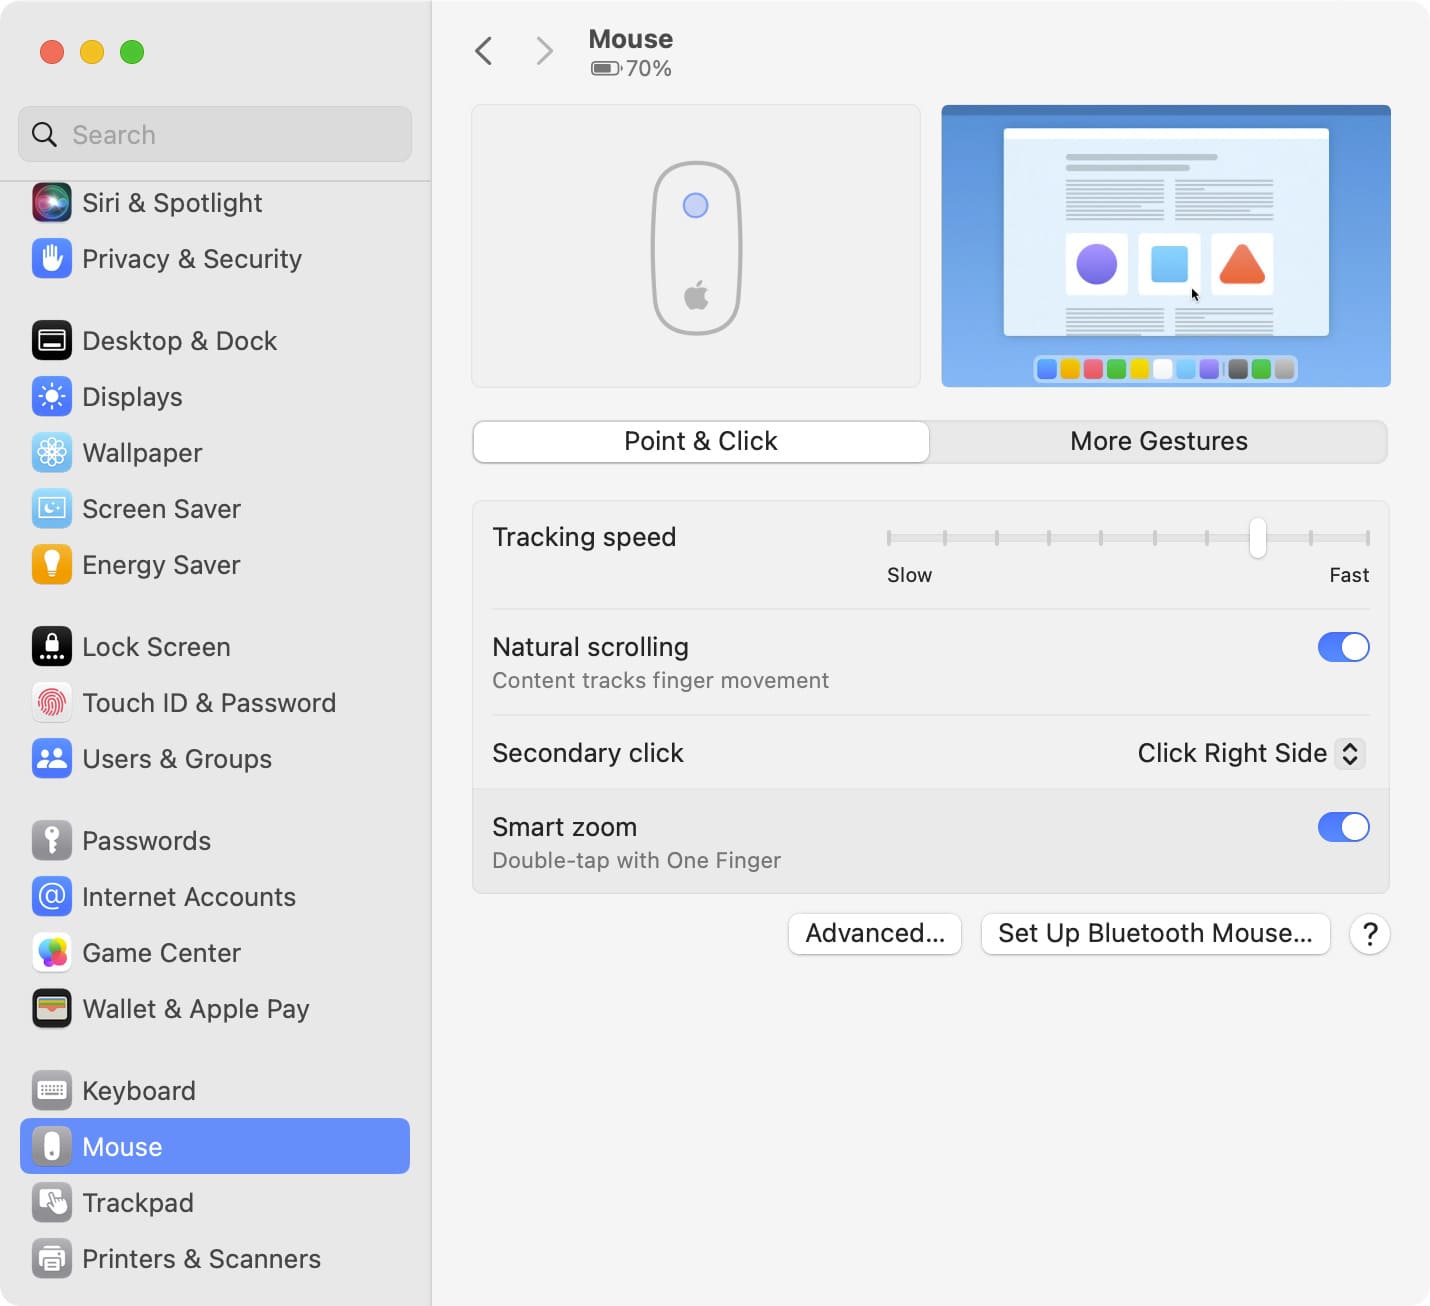Disable Natural scrolling
Screen dimensions: 1430x1306
pos(1343,647)
